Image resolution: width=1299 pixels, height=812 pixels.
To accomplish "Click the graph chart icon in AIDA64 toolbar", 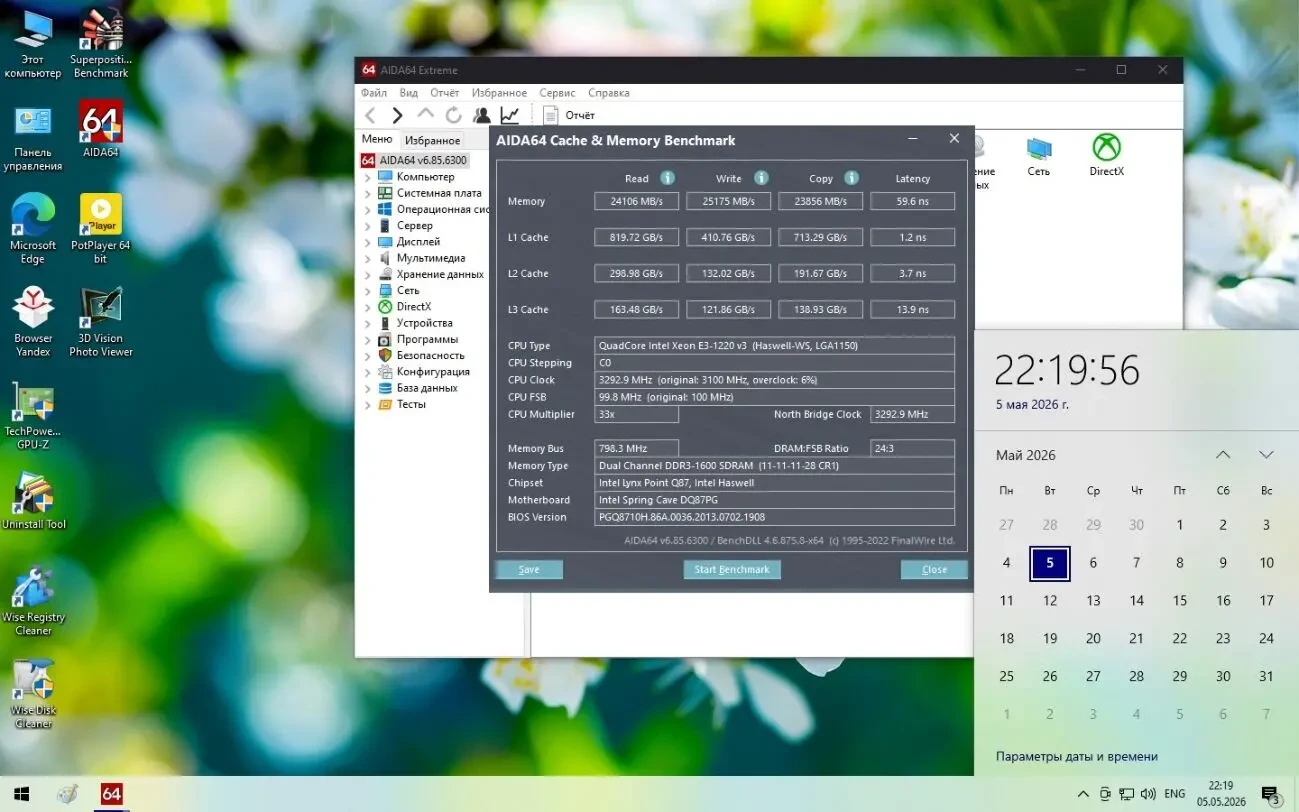I will 510,115.
